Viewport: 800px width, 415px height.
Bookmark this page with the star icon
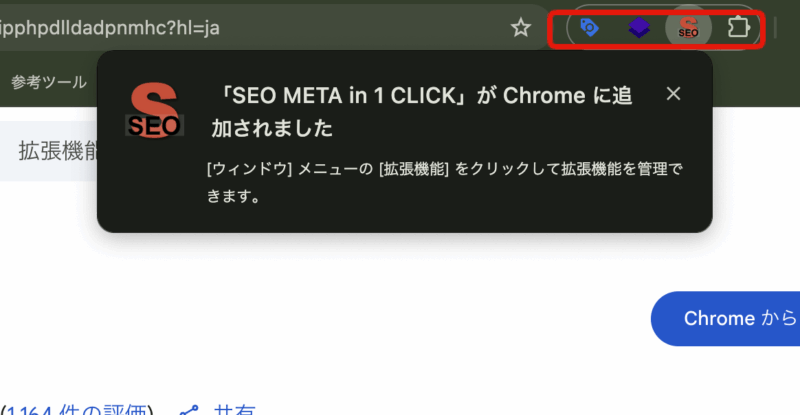coord(521,28)
